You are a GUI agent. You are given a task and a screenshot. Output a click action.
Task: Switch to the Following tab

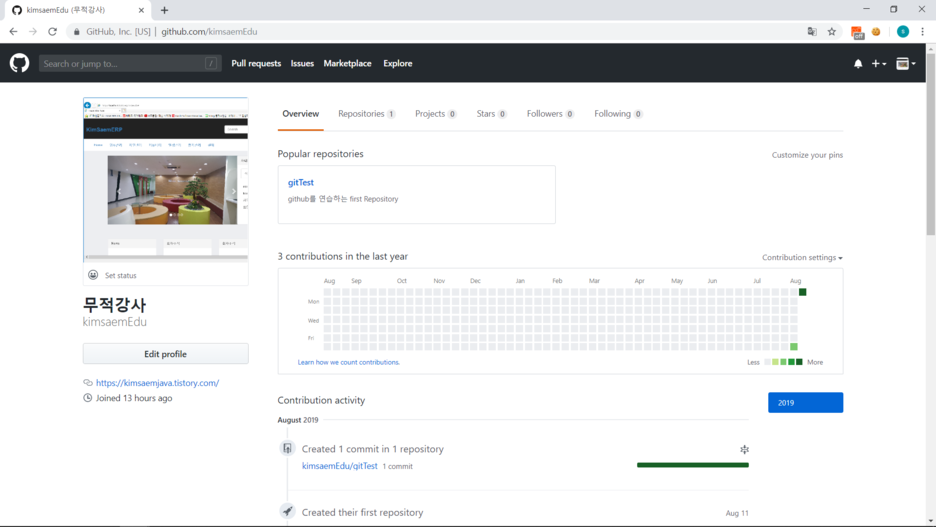point(618,114)
